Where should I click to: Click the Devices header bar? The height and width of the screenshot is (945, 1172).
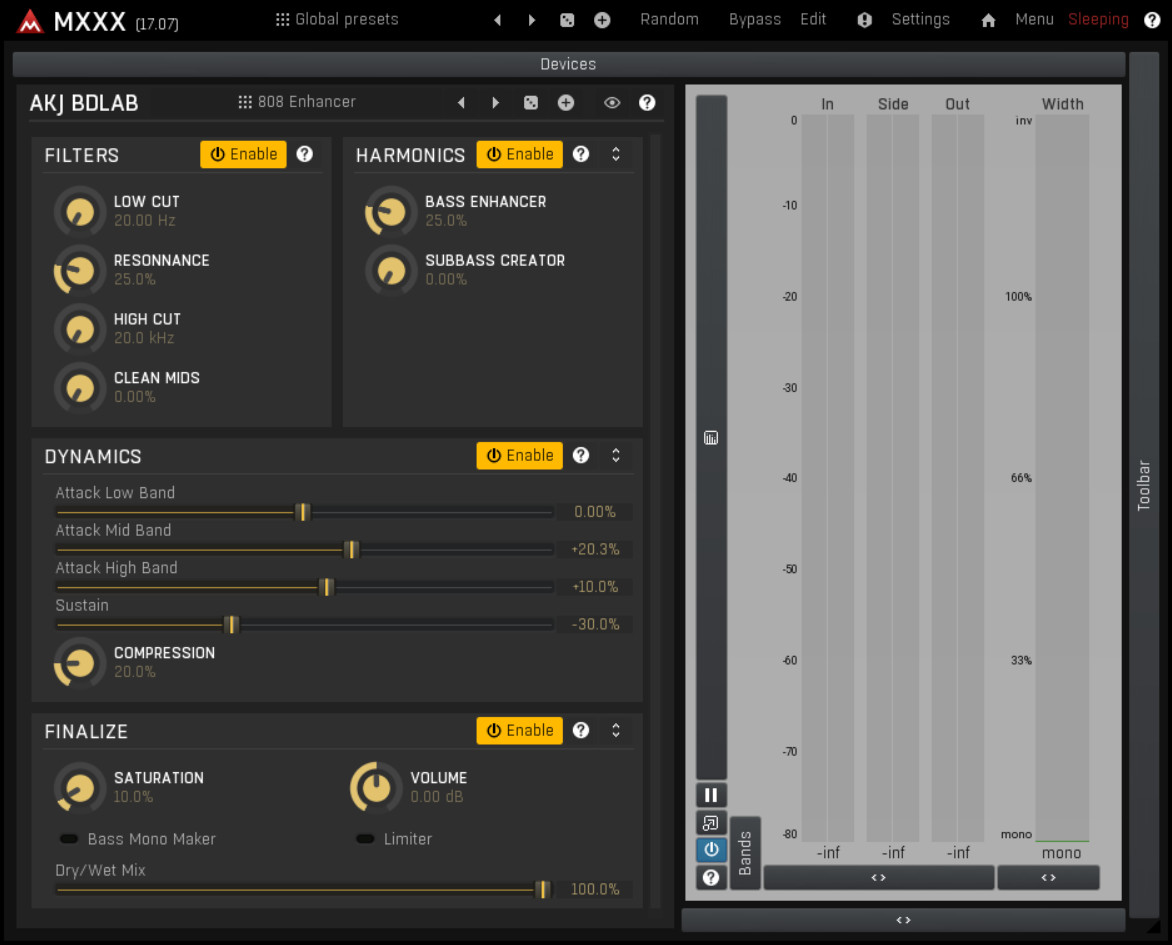pyautogui.click(x=569, y=64)
